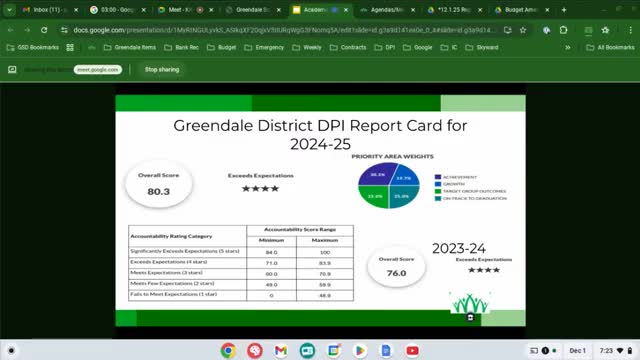Open YouTube from the shelf
This screenshot has height=360, width=640.
412,351
